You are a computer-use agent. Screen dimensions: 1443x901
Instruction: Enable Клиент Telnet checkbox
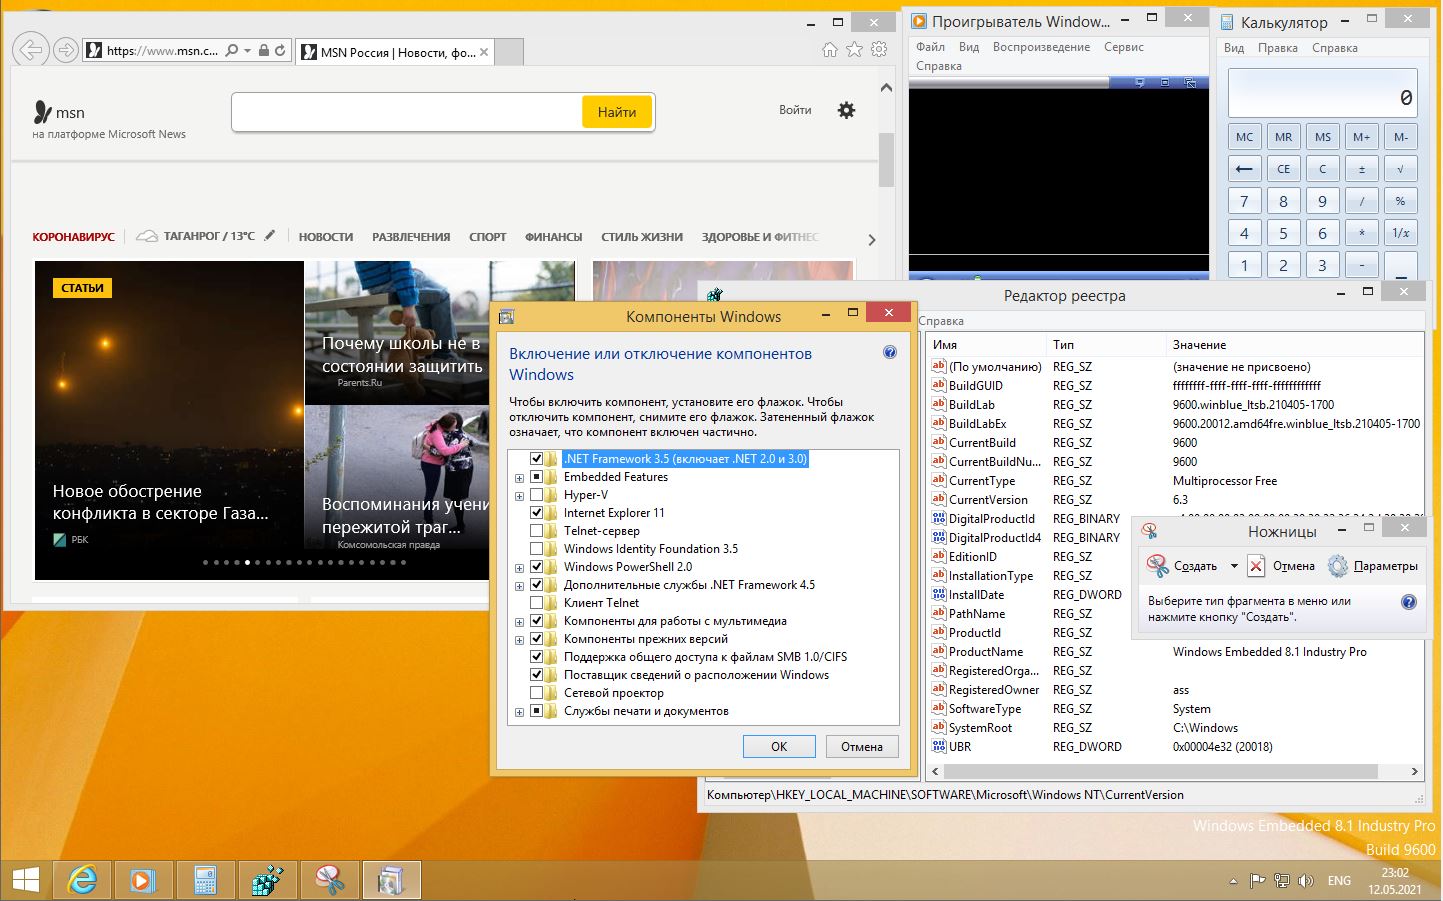[x=536, y=603]
